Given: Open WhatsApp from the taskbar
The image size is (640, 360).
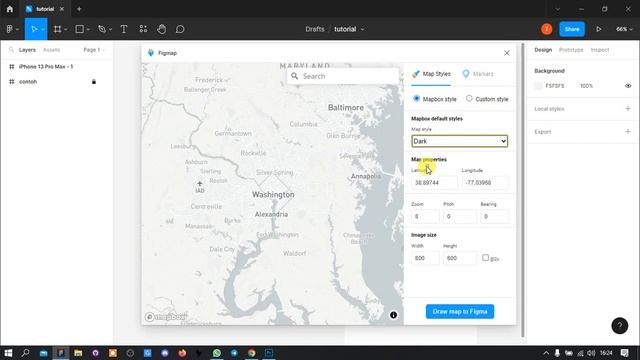Looking at the screenshot, I should (217, 353).
